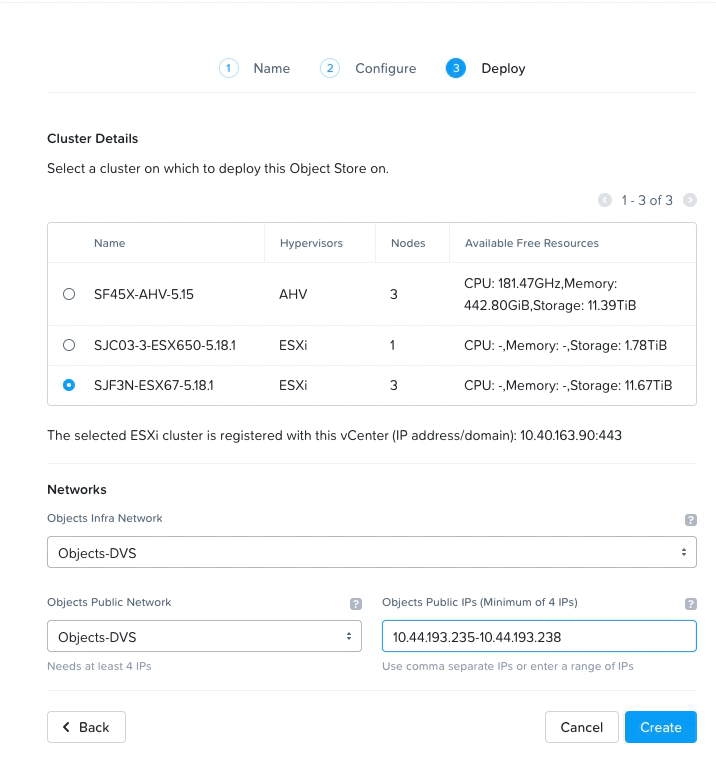Select the SJF3N-ESX67-5.18.1 cluster radio button
The width and height of the screenshot is (716, 766).
(69, 385)
